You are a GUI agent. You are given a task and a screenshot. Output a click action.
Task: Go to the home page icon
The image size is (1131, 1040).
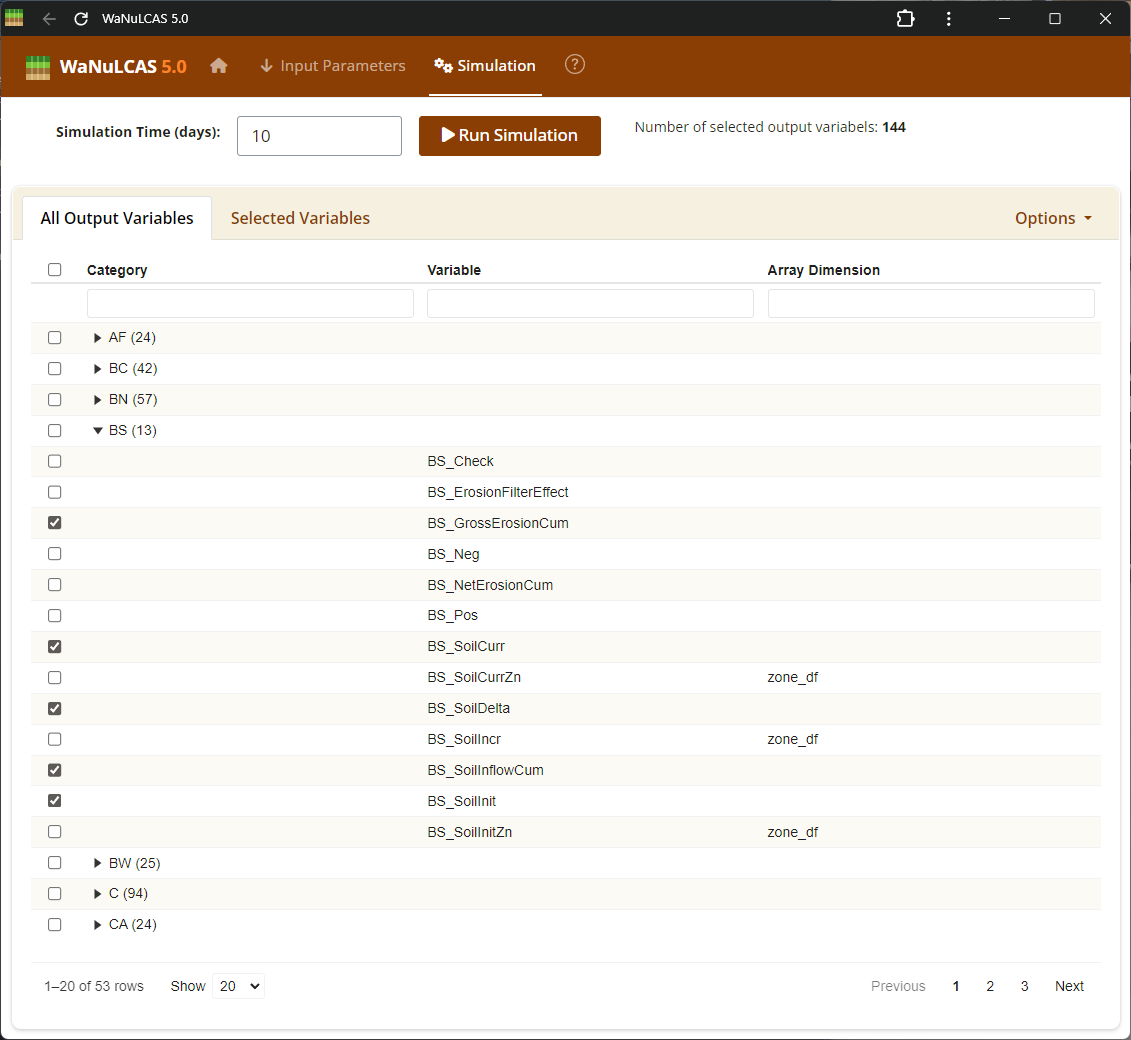pyautogui.click(x=219, y=66)
